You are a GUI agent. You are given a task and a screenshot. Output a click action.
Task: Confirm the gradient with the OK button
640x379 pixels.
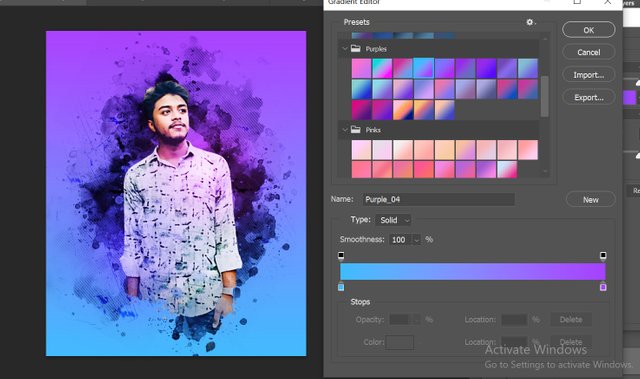coord(589,30)
